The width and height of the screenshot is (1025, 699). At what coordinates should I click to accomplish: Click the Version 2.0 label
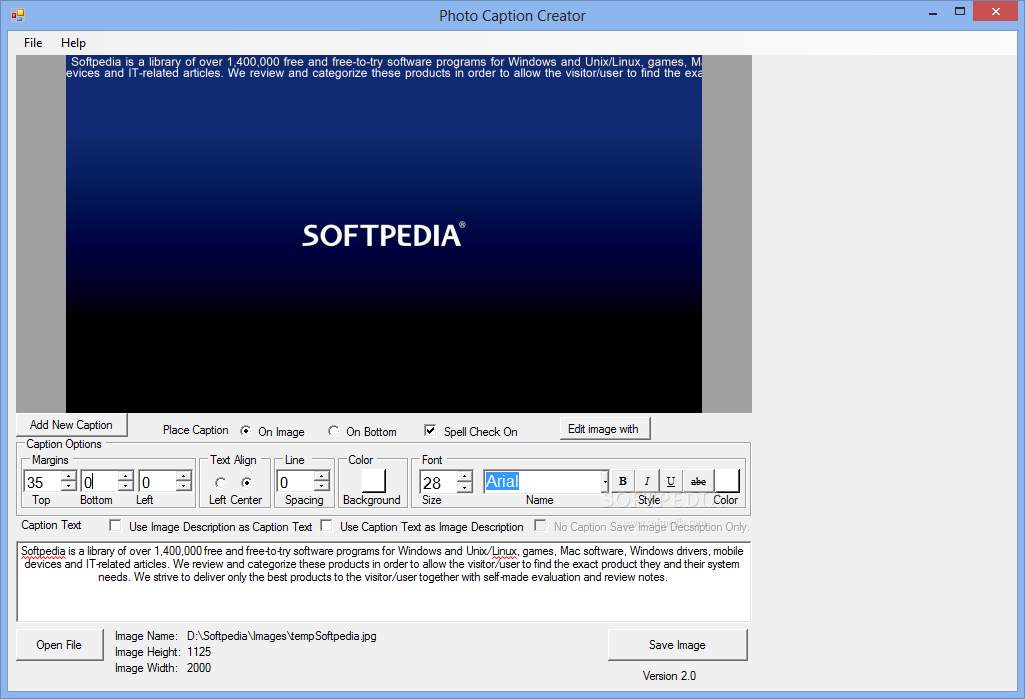[x=669, y=676]
